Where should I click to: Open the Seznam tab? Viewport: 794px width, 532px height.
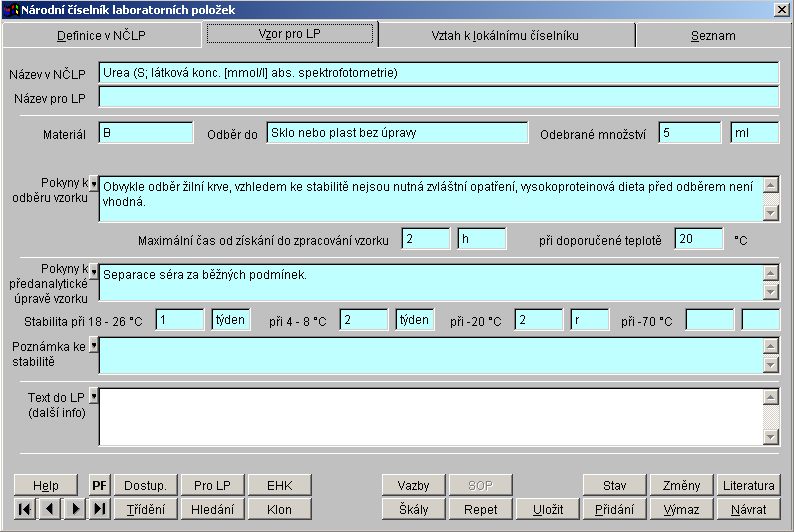(712, 35)
